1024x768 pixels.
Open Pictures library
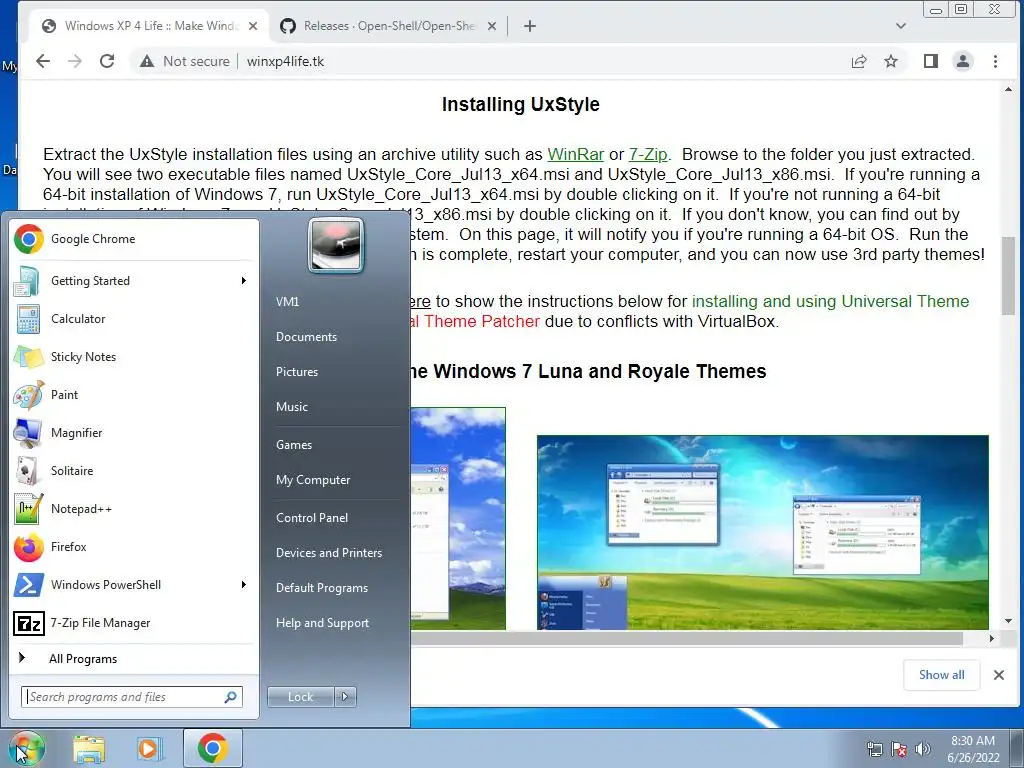tap(296, 372)
